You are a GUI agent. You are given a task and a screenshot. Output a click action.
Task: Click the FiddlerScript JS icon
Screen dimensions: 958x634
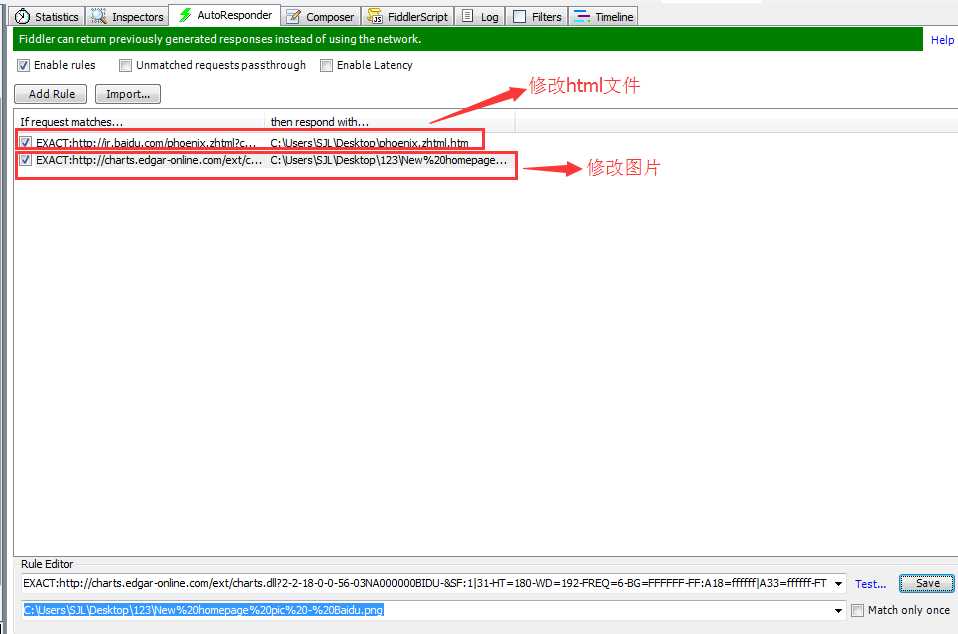point(375,16)
